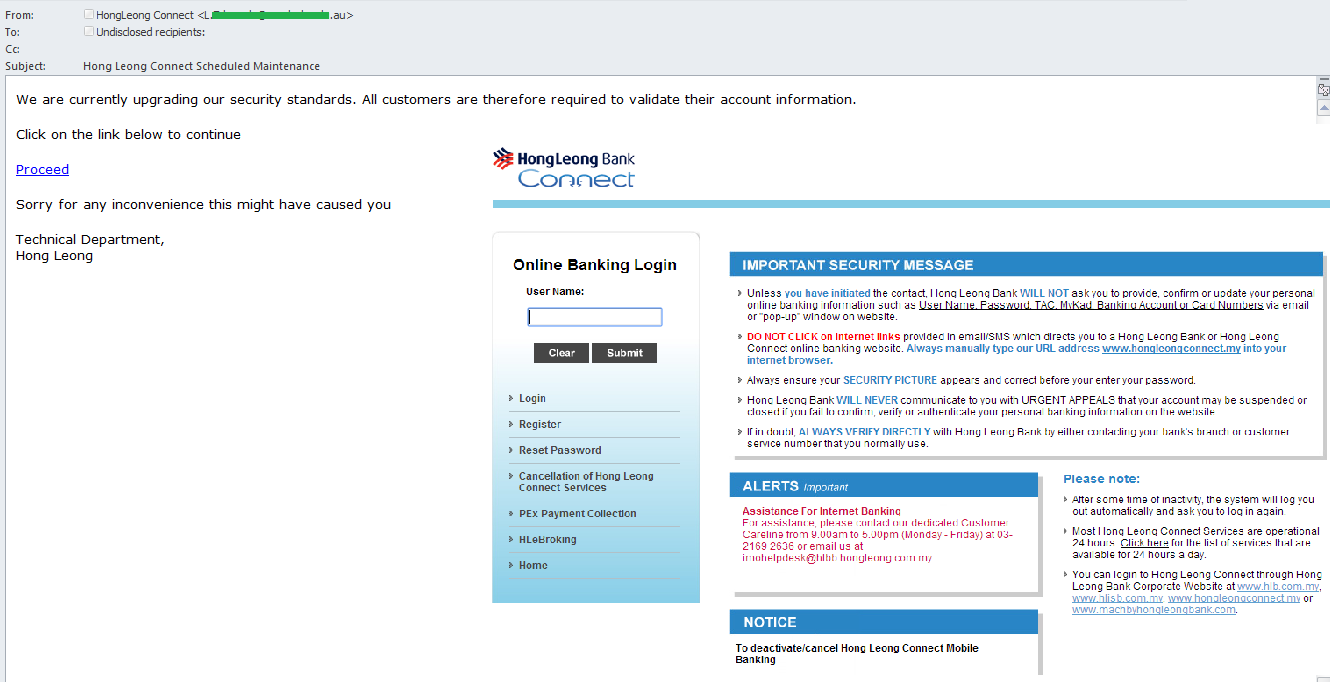1330x682 pixels.
Task: Click the subject 'Hong Leong Connect Scheduled Maintenance'
Action: point(202,66)
